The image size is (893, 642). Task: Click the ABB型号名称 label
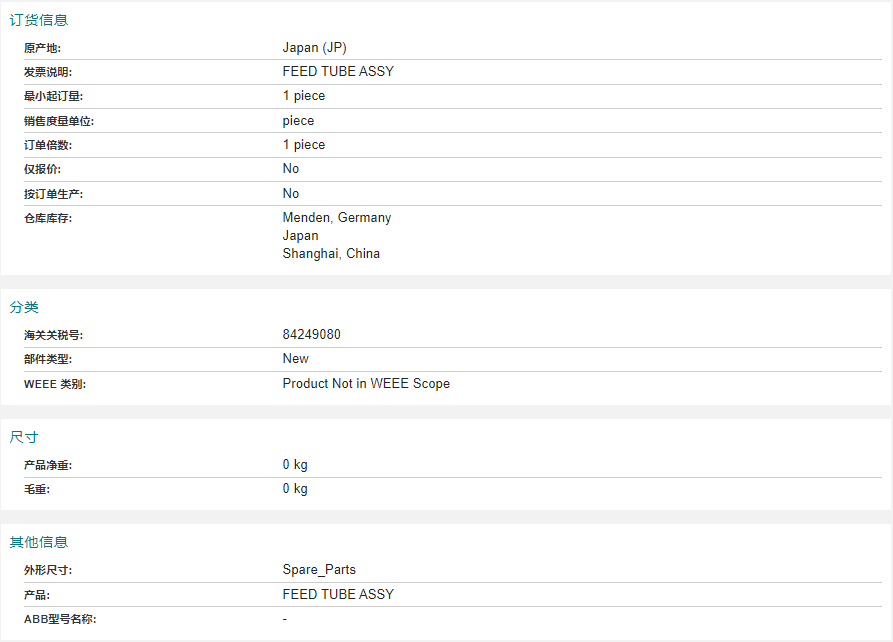click(60, 619)
